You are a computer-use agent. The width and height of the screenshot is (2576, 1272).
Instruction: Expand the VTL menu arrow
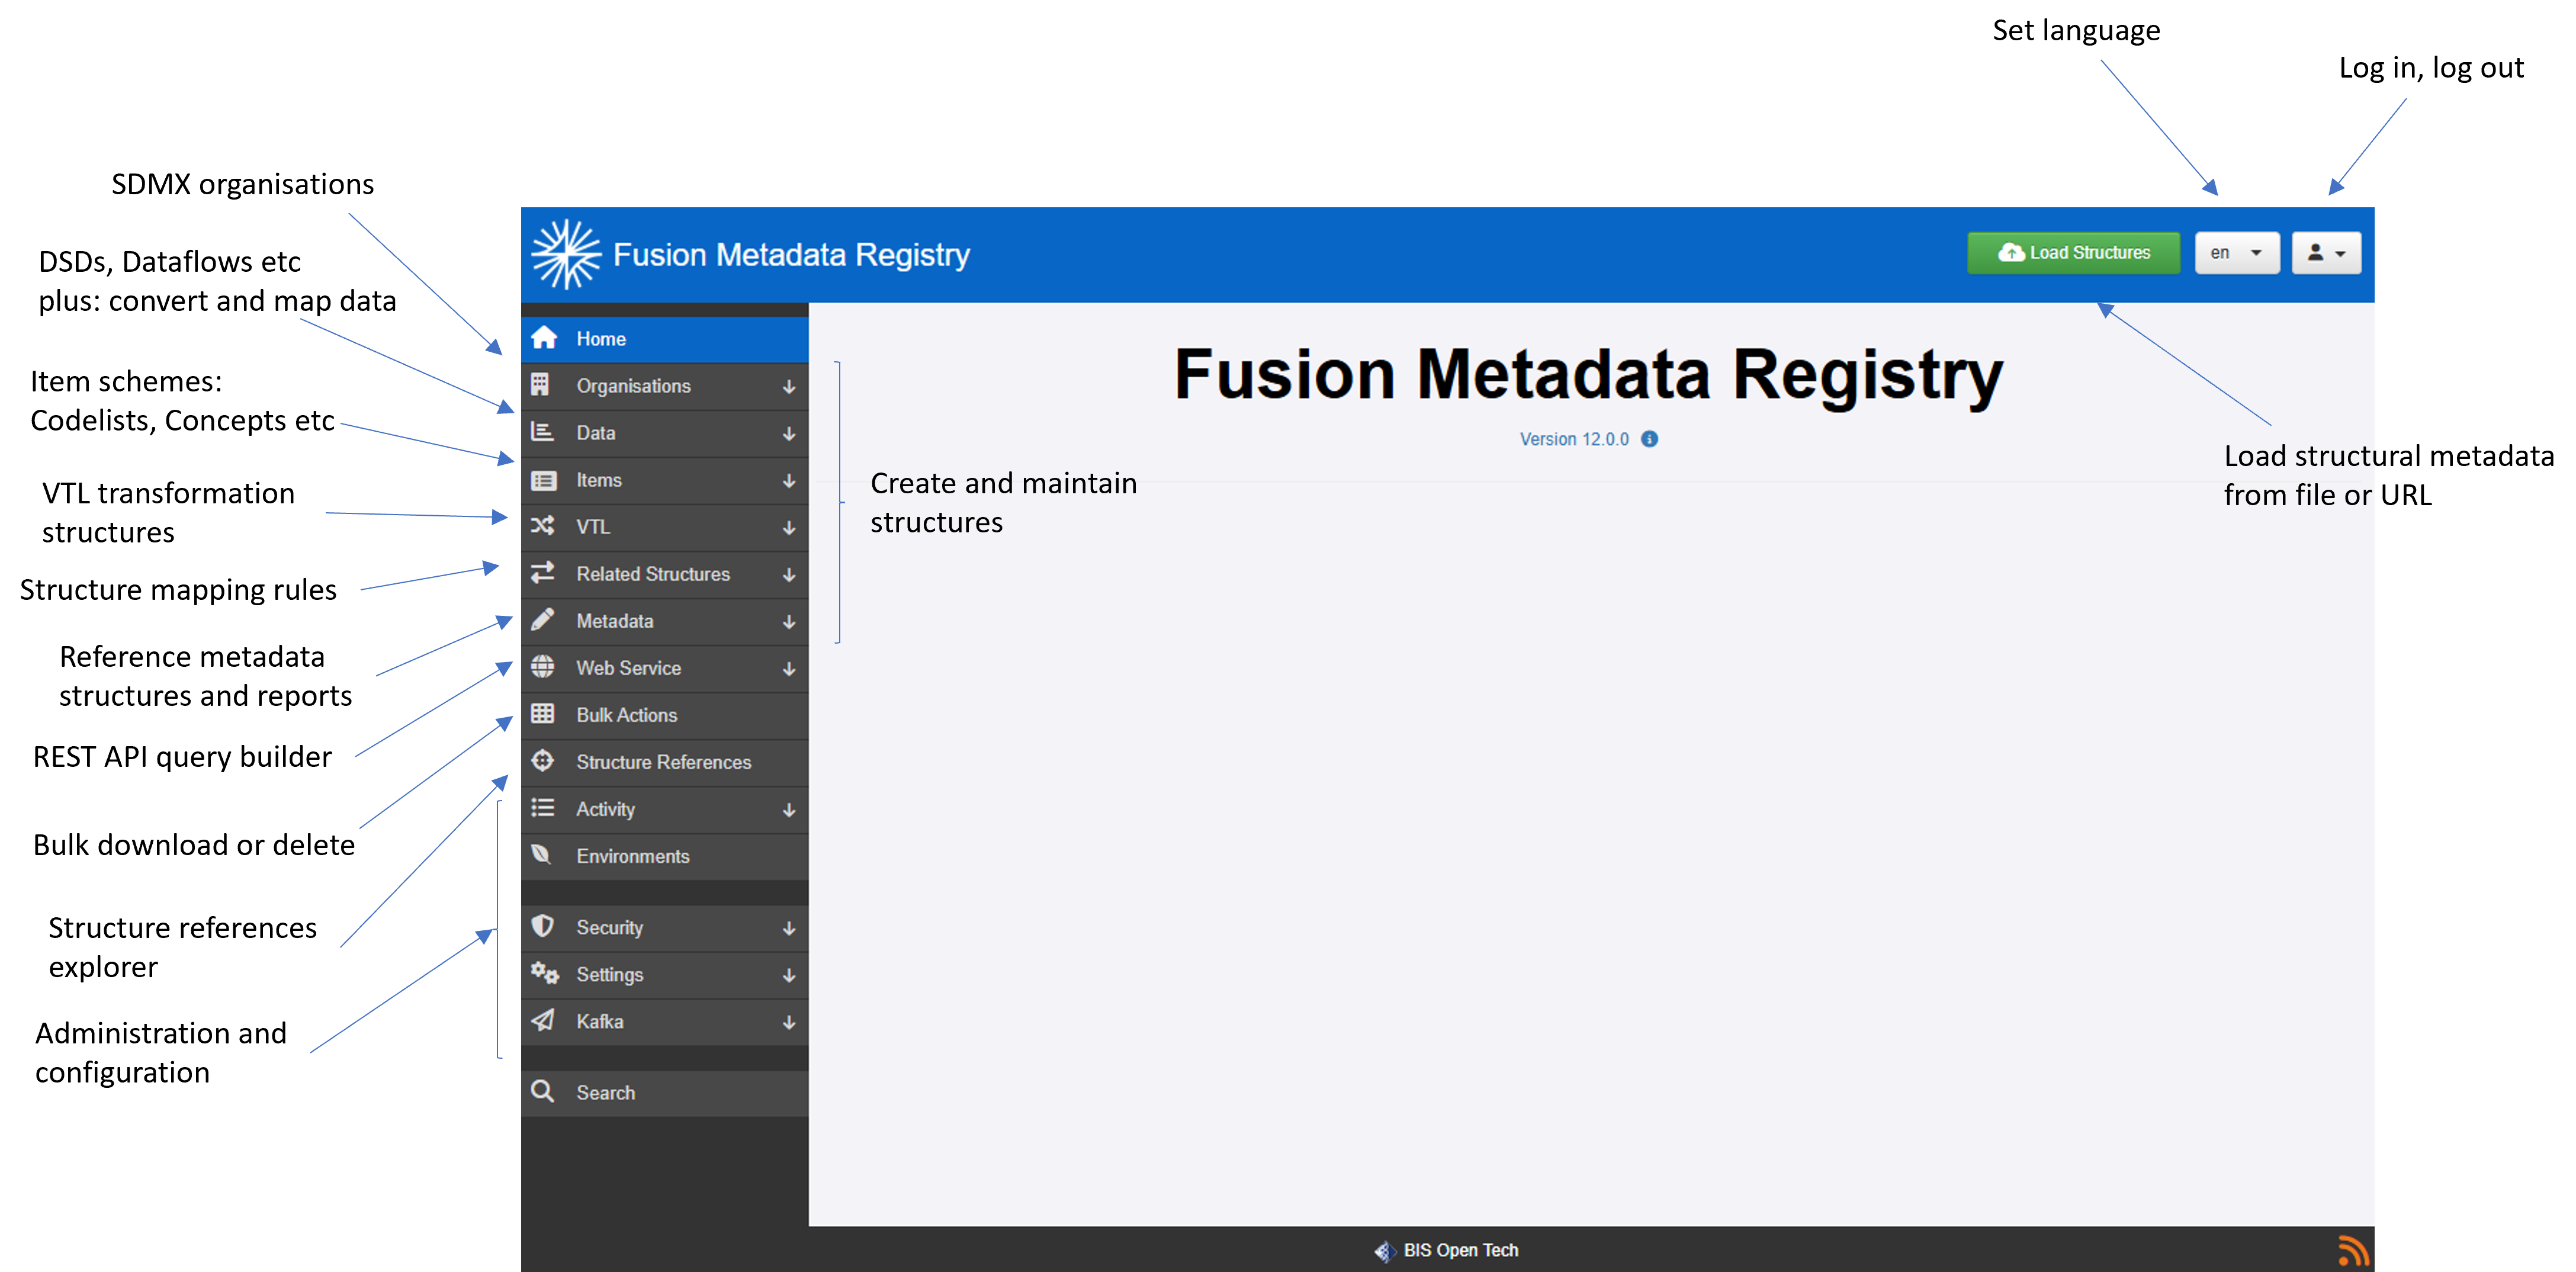pyautogui.click(x=789, y=527)
